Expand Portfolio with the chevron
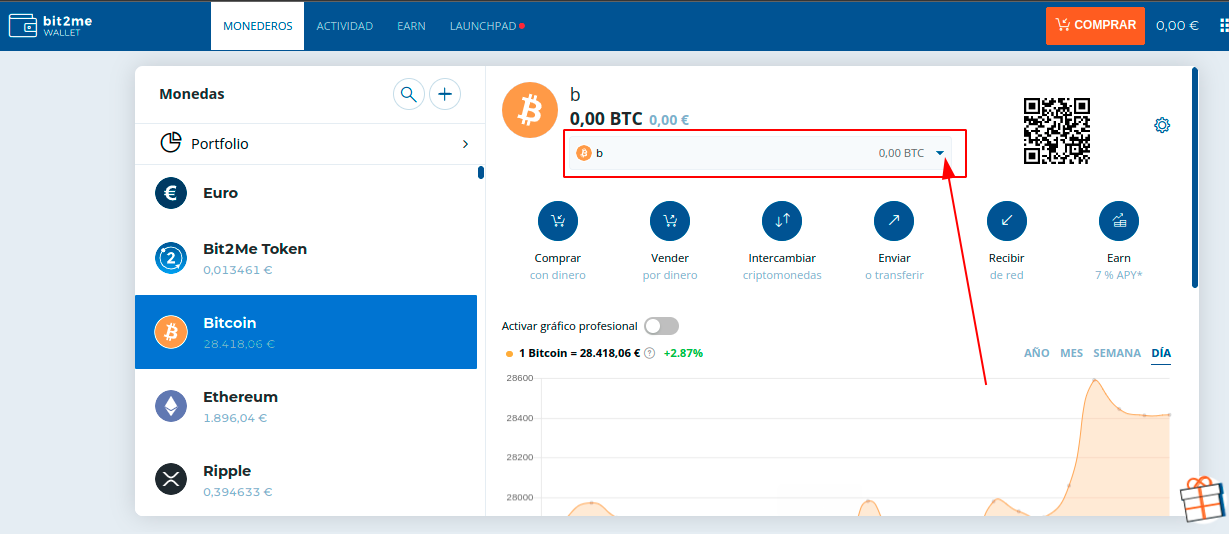Screen dimensions: 1229x534 466,144
